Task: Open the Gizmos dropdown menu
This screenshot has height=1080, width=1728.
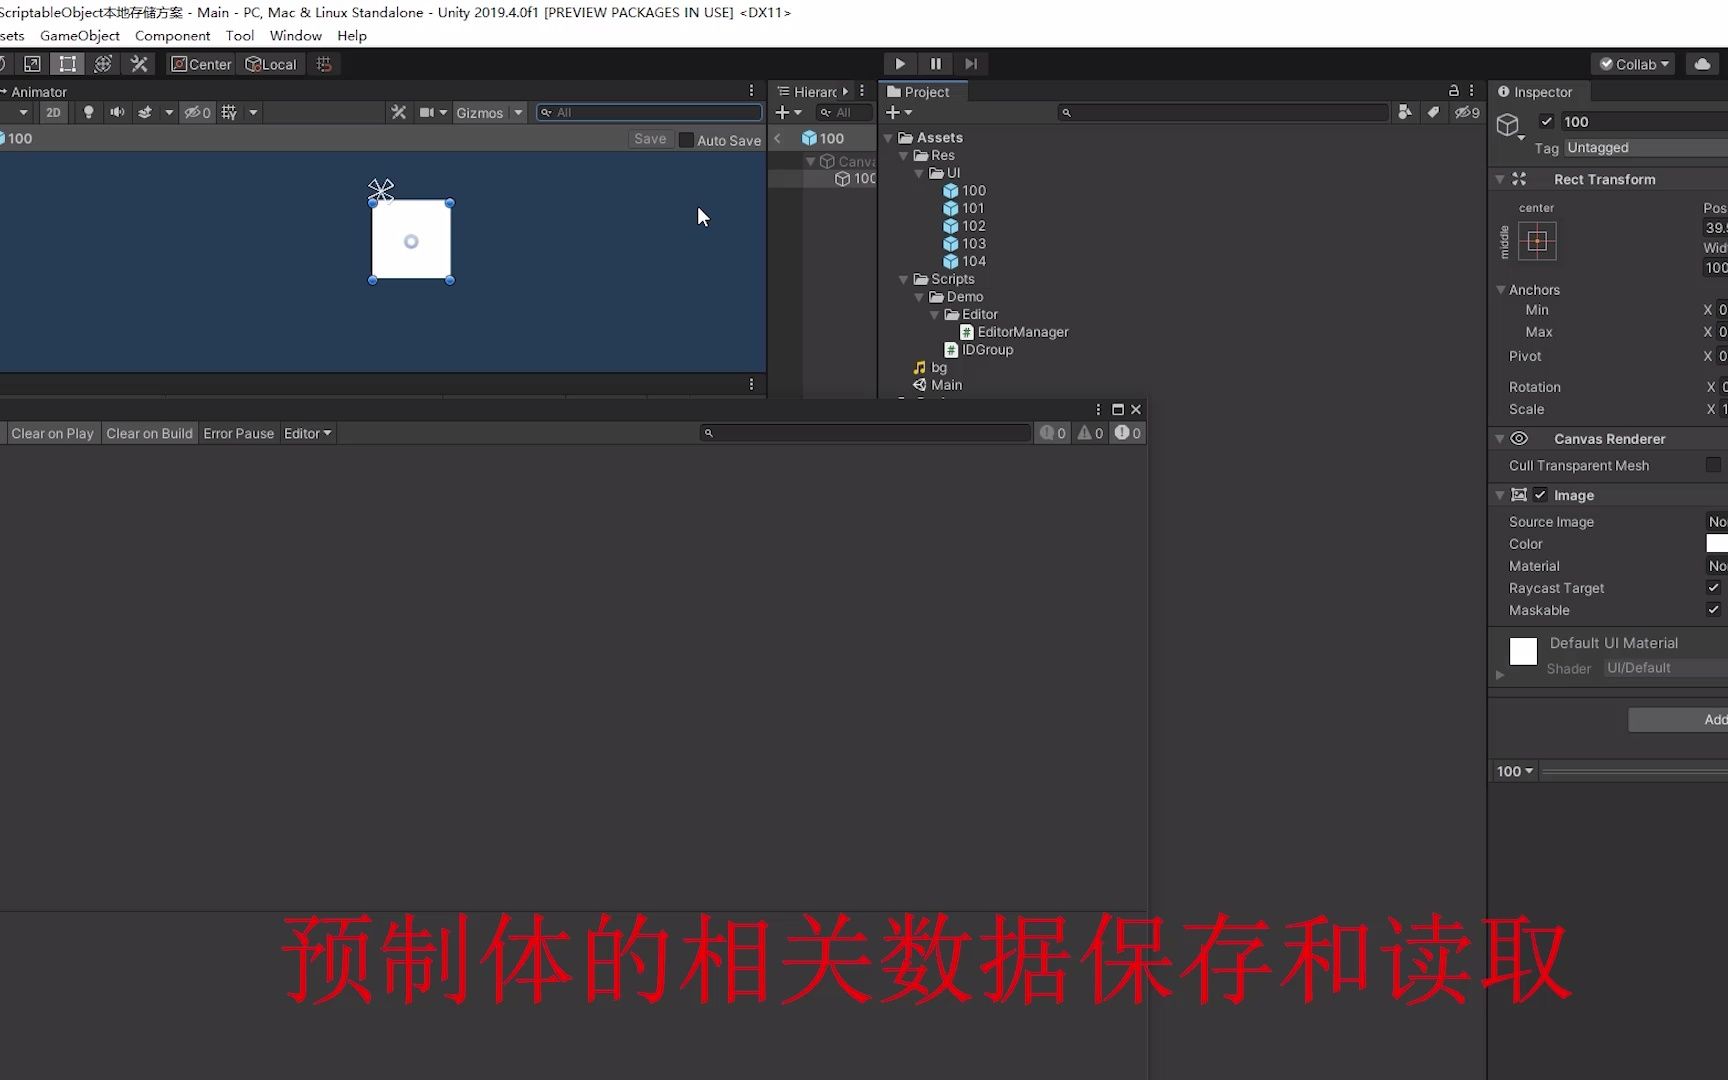Action: [x=488, y=112]
